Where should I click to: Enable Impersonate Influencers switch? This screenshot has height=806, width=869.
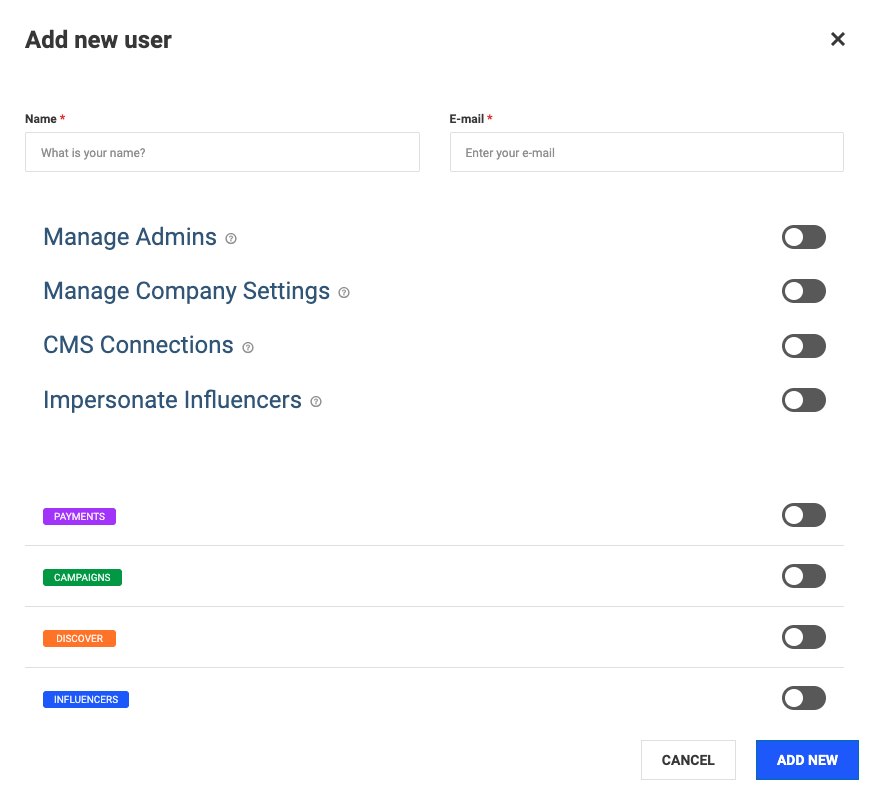804,400
